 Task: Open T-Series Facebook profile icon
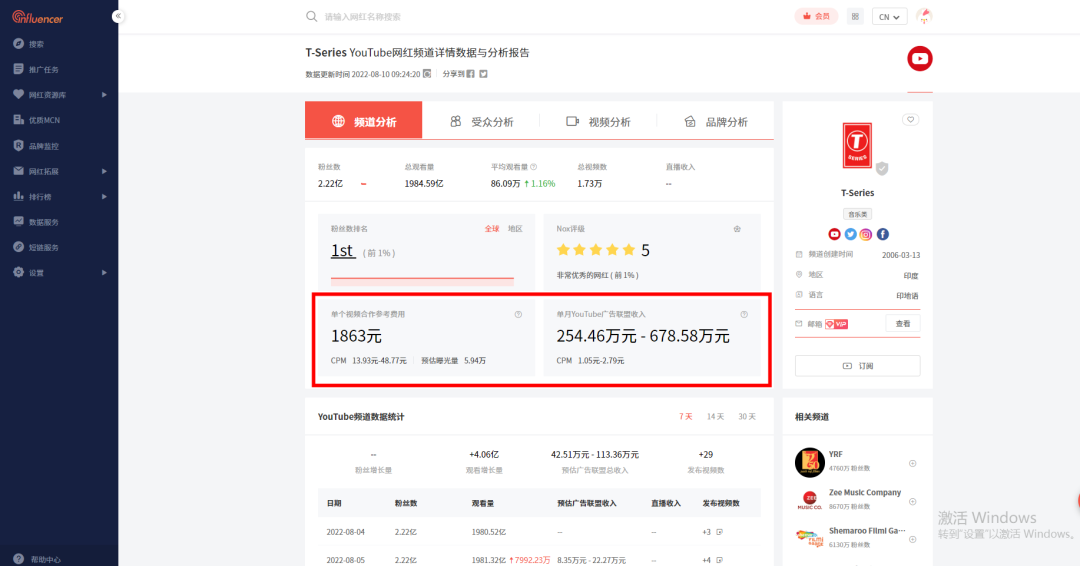point(882,234)
